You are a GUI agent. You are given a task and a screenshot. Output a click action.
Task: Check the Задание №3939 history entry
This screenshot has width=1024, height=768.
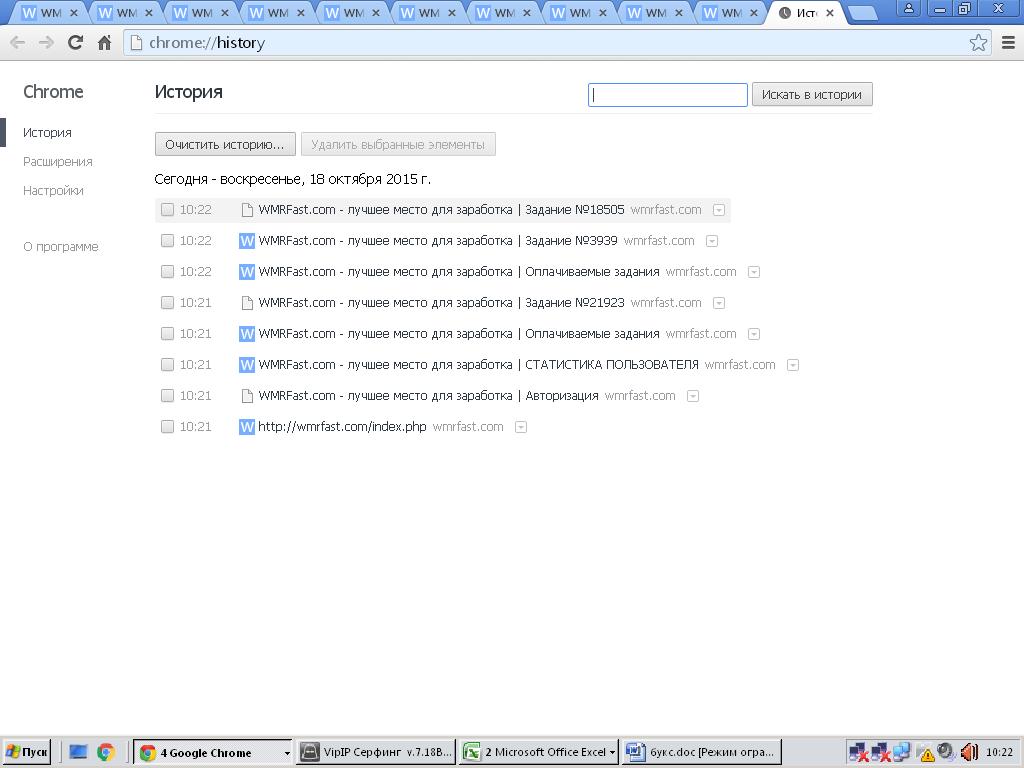(x=167, y=241)
